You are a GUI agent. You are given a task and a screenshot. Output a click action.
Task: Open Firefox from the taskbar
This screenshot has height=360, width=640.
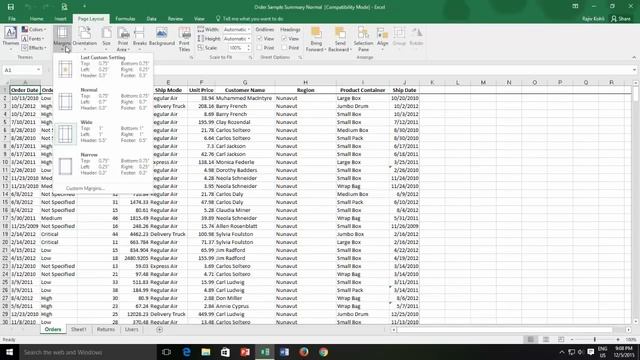click(x=304, y=352)
